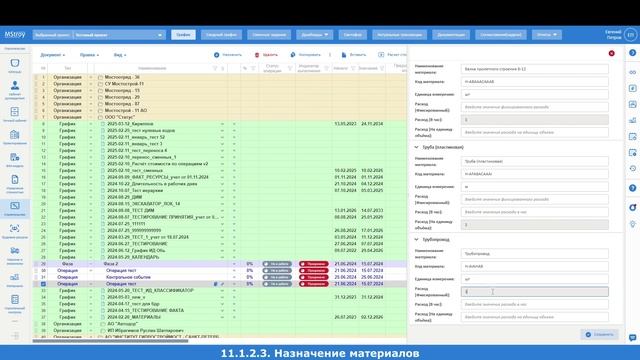Image resolution: width=640 pixels, height=360 pixels.
Task: Expand chevron on 2025-03-12_Кирпилов row
Action: point(222,124)
